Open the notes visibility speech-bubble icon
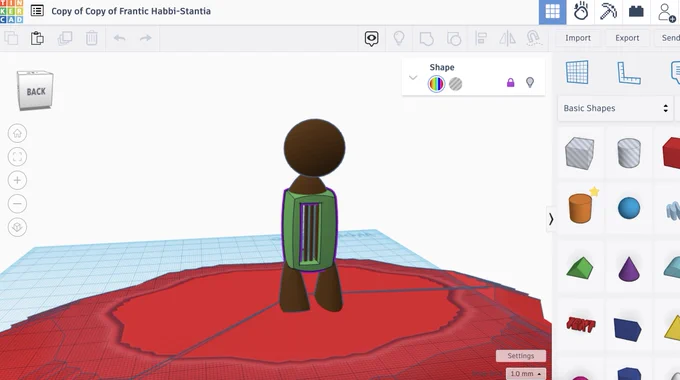The width and height of the screenshot is (680, 380). [x=371, y=39]
